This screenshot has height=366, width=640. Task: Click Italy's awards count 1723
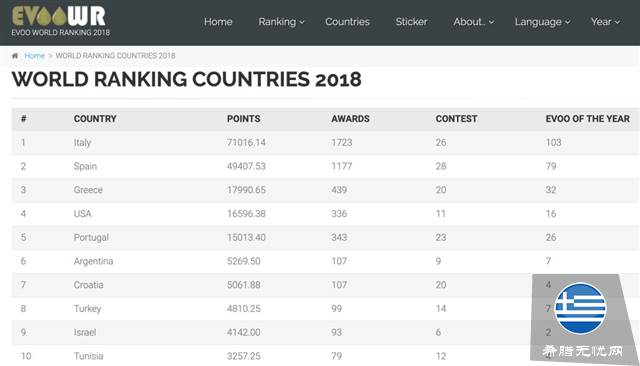(x=342, y=142)
